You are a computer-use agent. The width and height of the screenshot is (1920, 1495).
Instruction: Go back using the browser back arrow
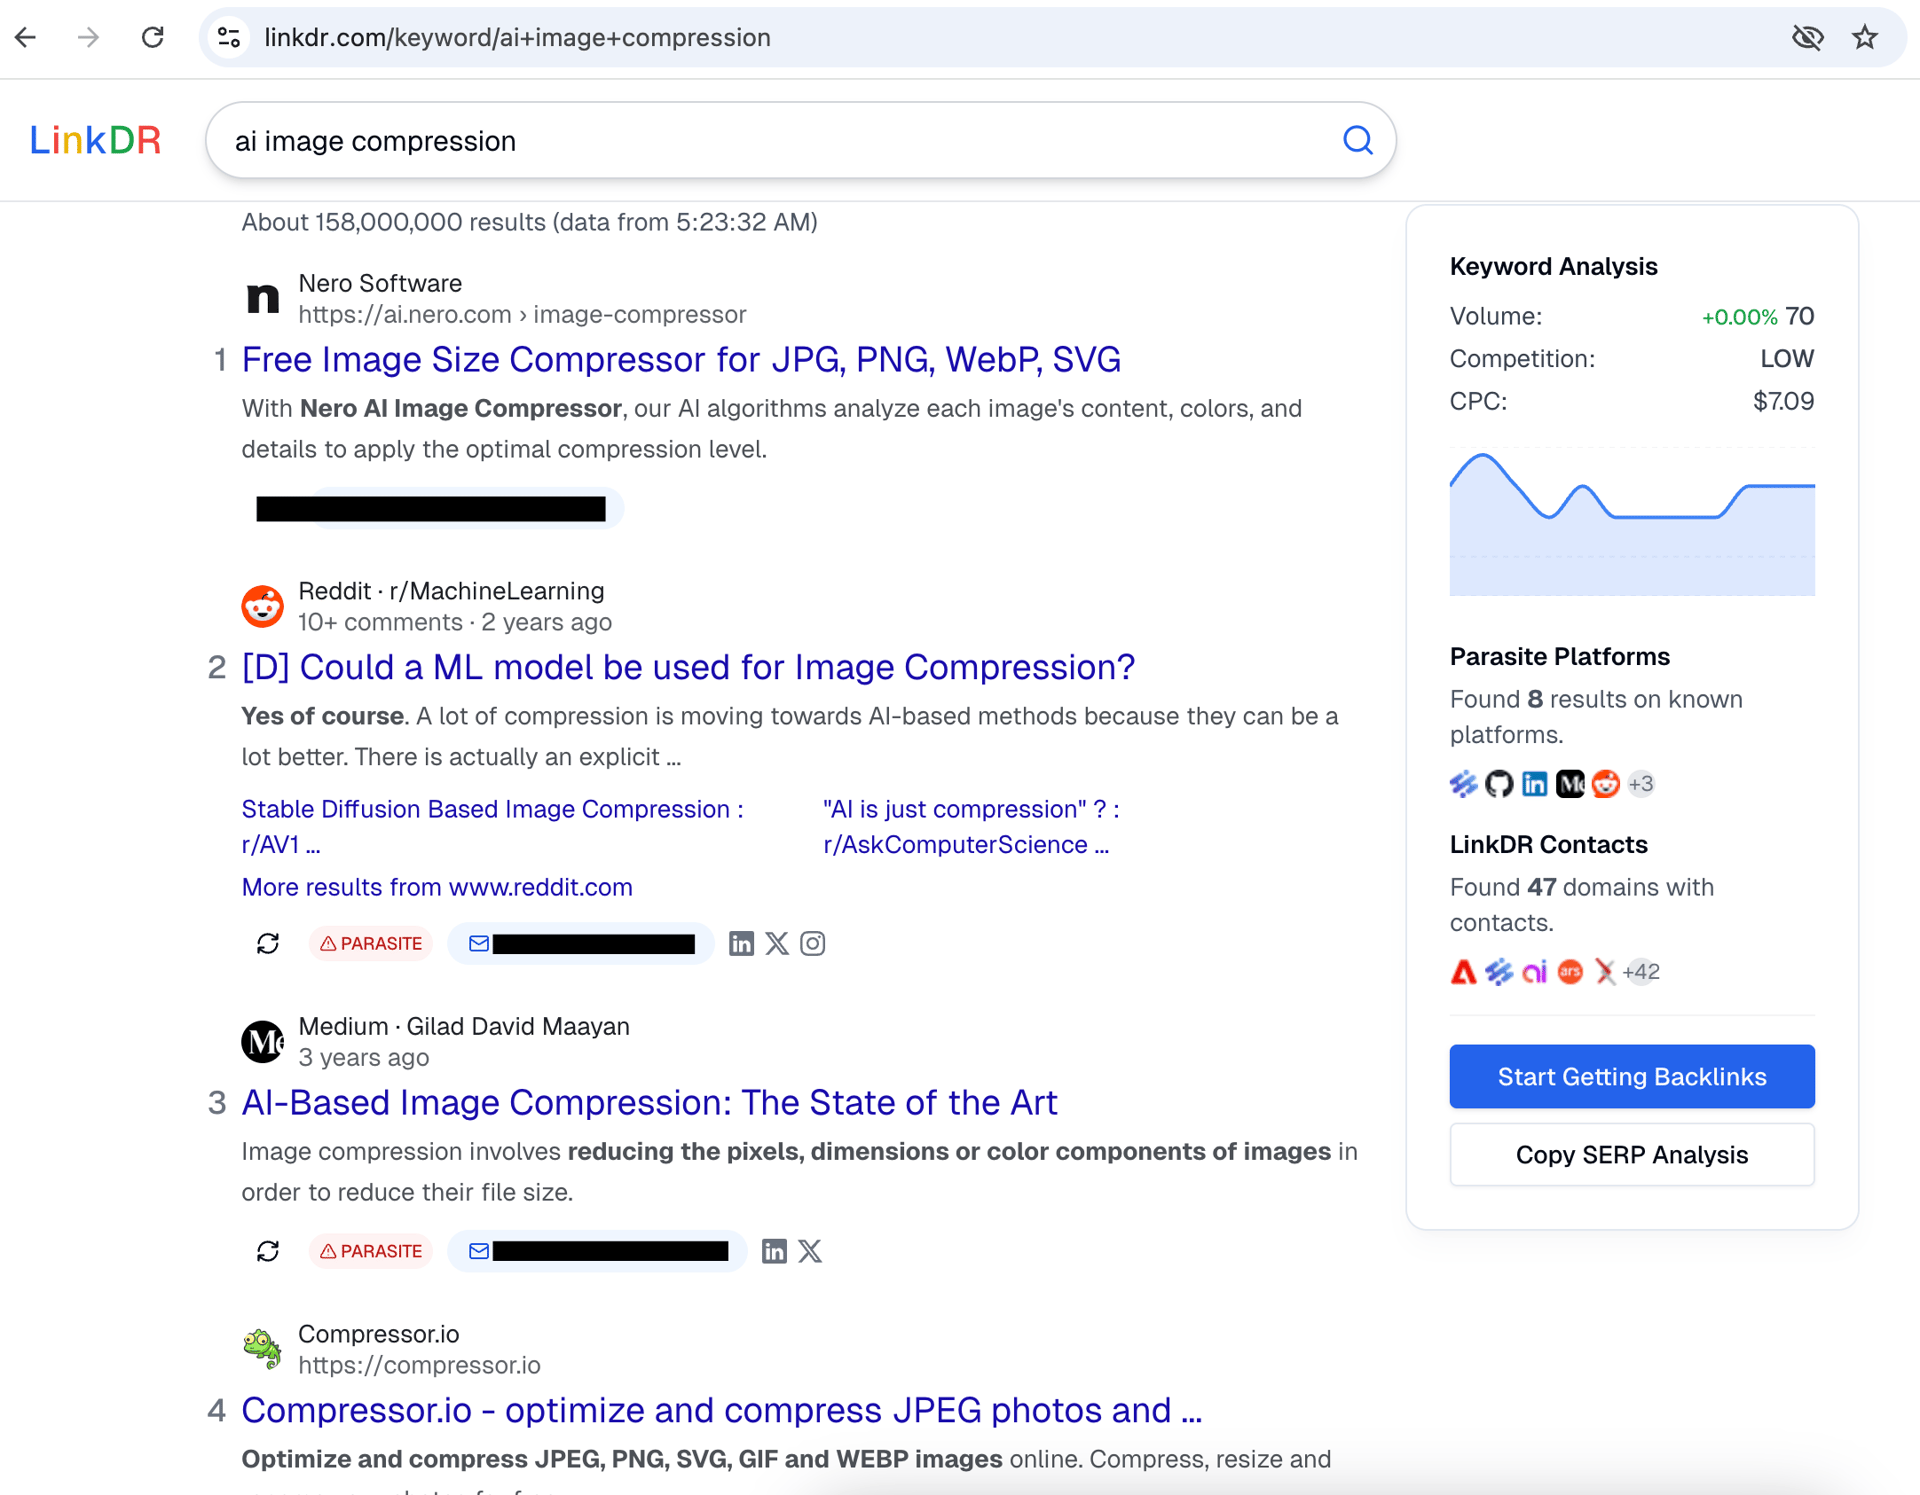(26, 38)
